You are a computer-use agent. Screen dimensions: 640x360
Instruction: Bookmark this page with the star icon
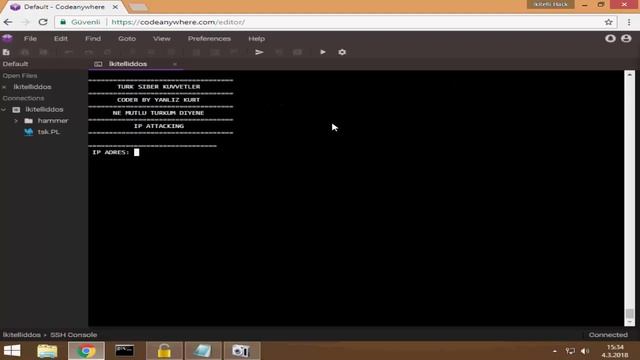pyautogui.click(x=609, y=22)
